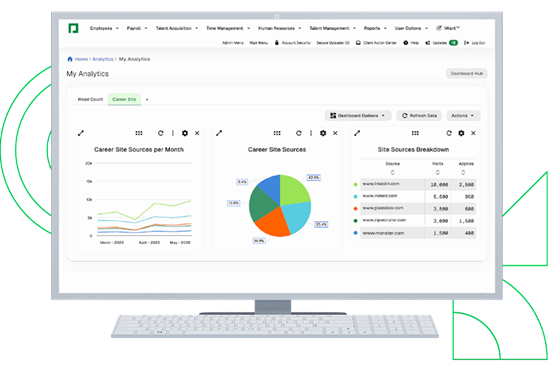Close the Site Sources Breakdown widget
The width and height of the screenshot is (550, 365).
(x=473, y=133)
